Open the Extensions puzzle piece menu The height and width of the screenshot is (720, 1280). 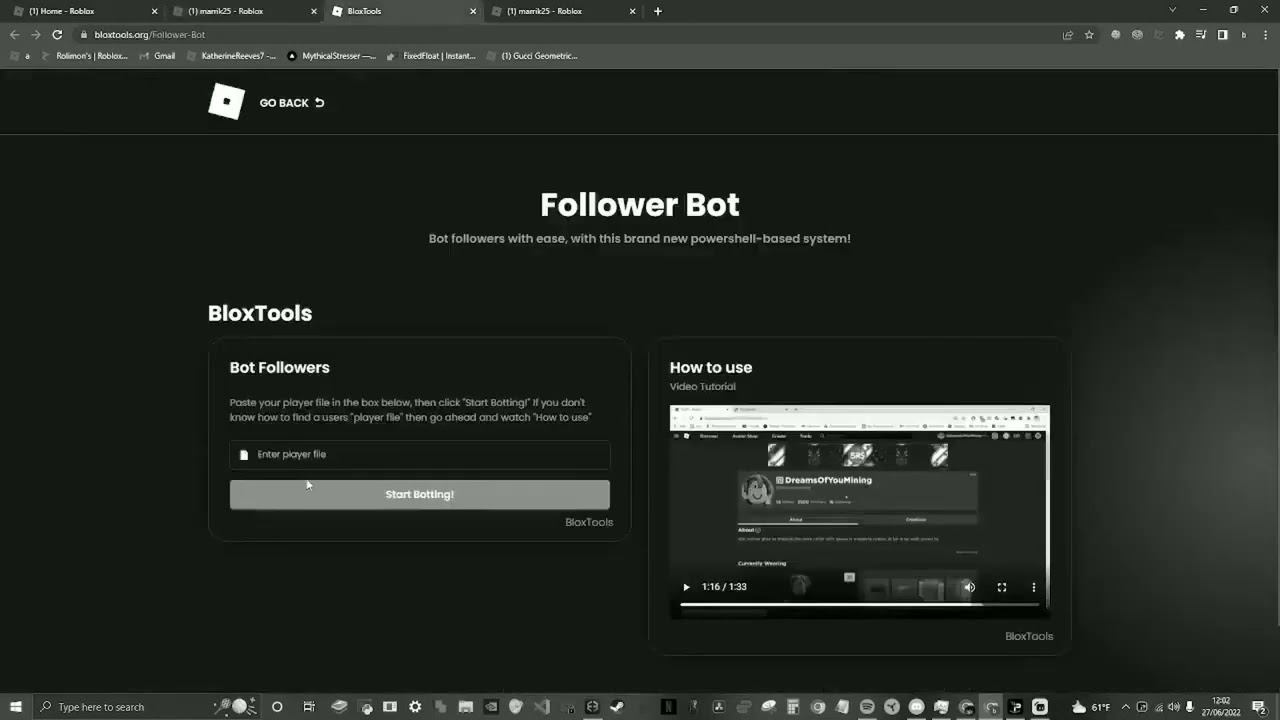click(x=1180, y=34)
